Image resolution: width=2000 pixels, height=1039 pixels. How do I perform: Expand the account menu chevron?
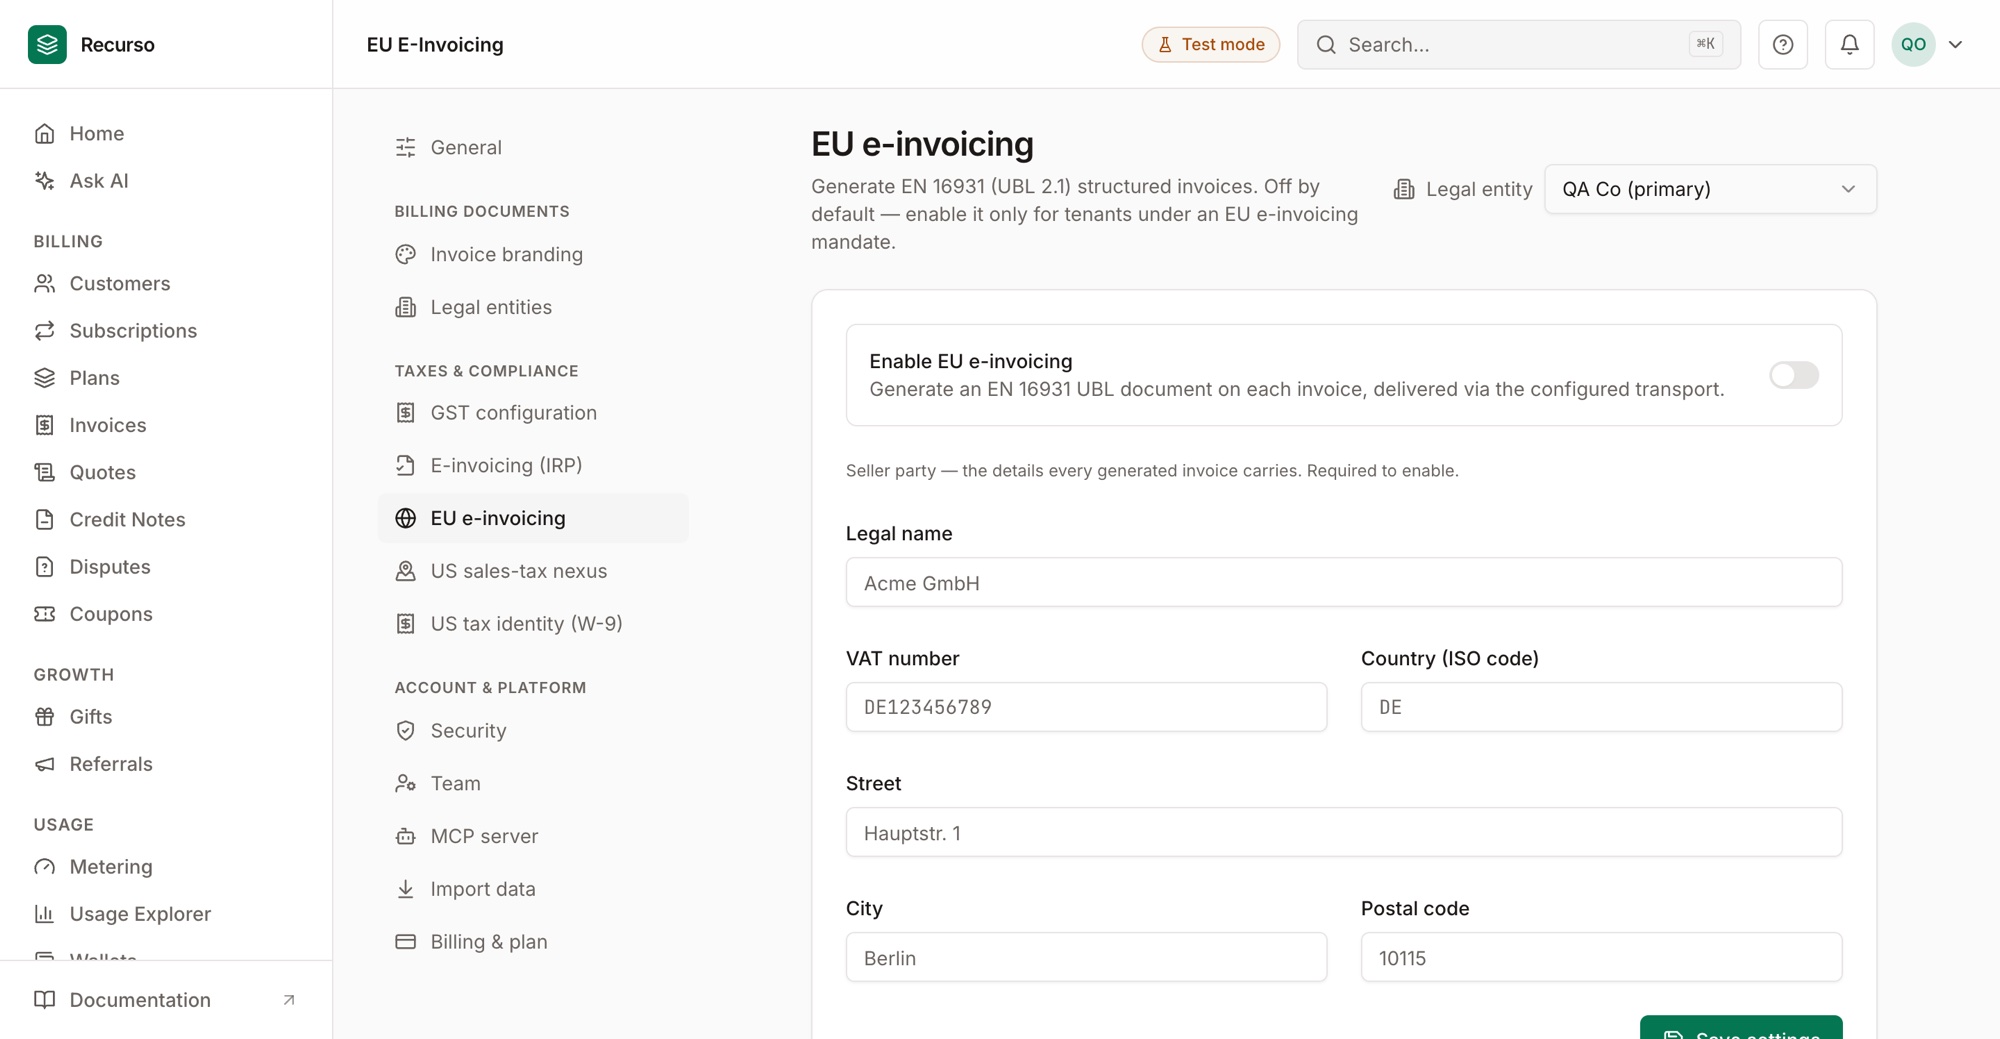[1956, 44]
